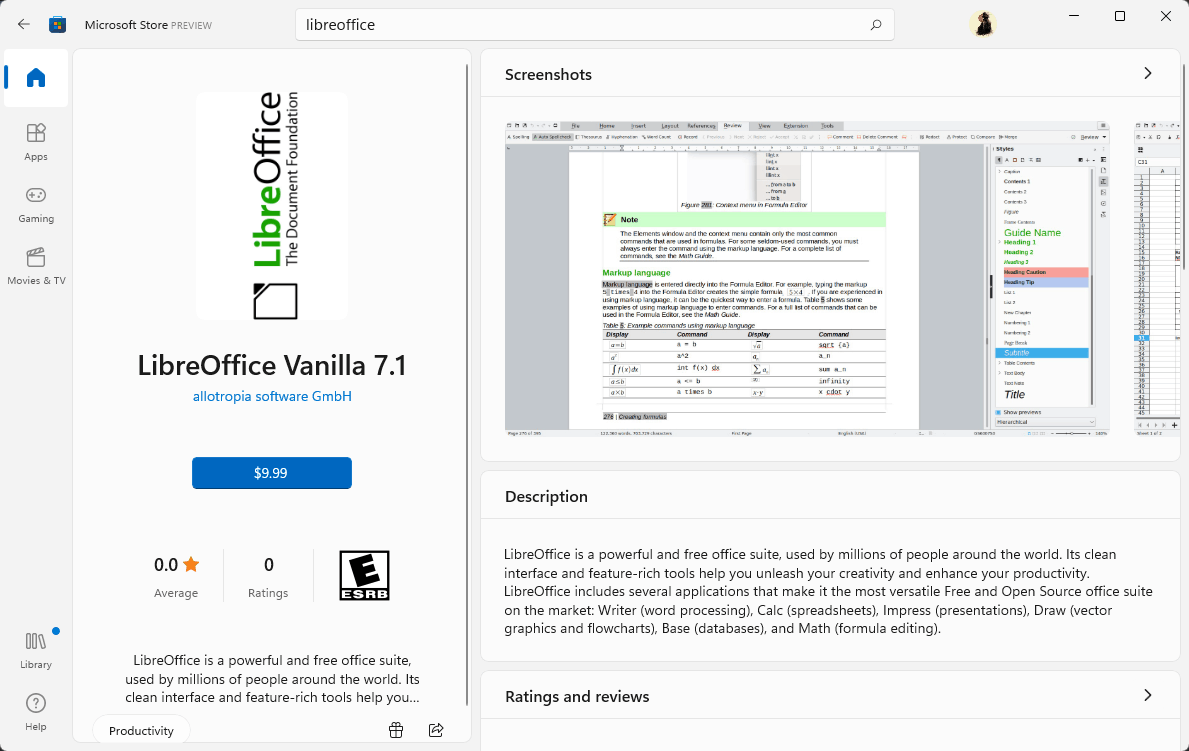Click the gift icon to buy as gift
Screen dimensions: 1189x751
tap(396, 730)
